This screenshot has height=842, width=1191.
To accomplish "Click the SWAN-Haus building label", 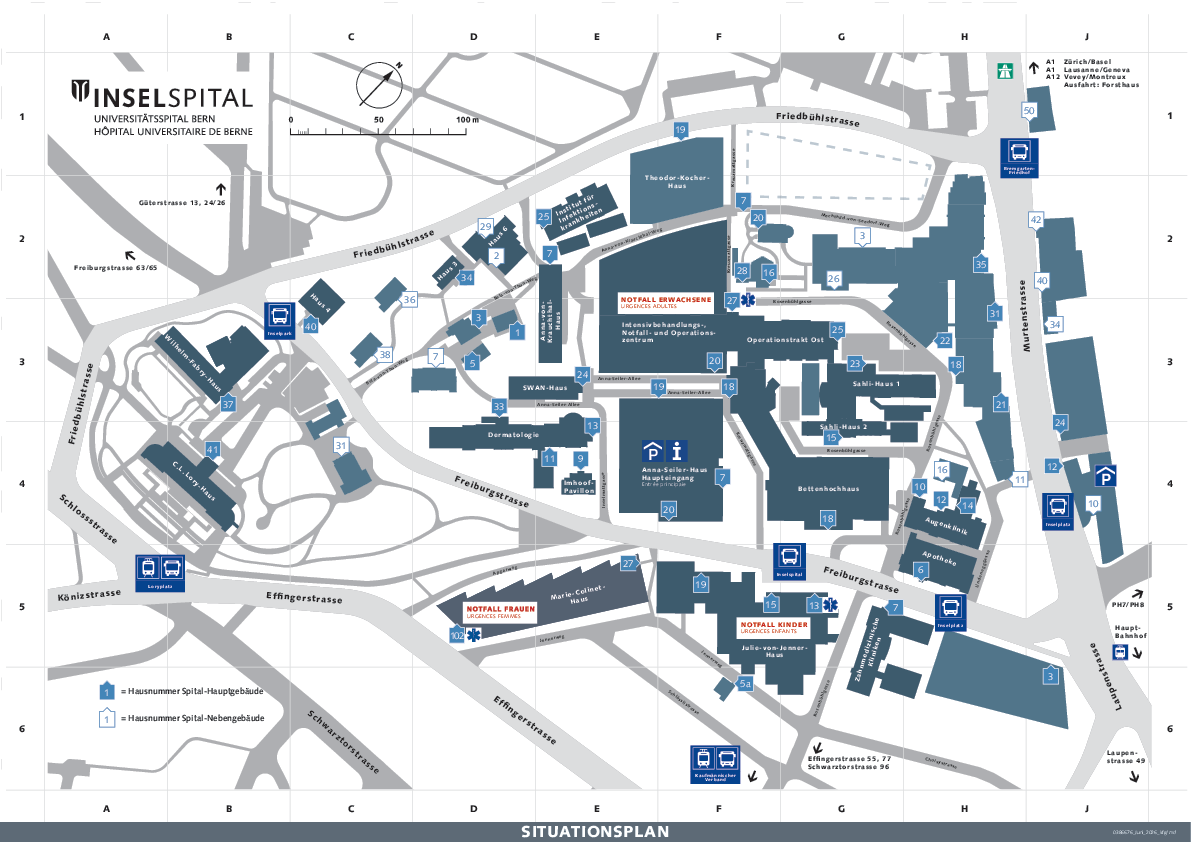I will click(545, 388).
